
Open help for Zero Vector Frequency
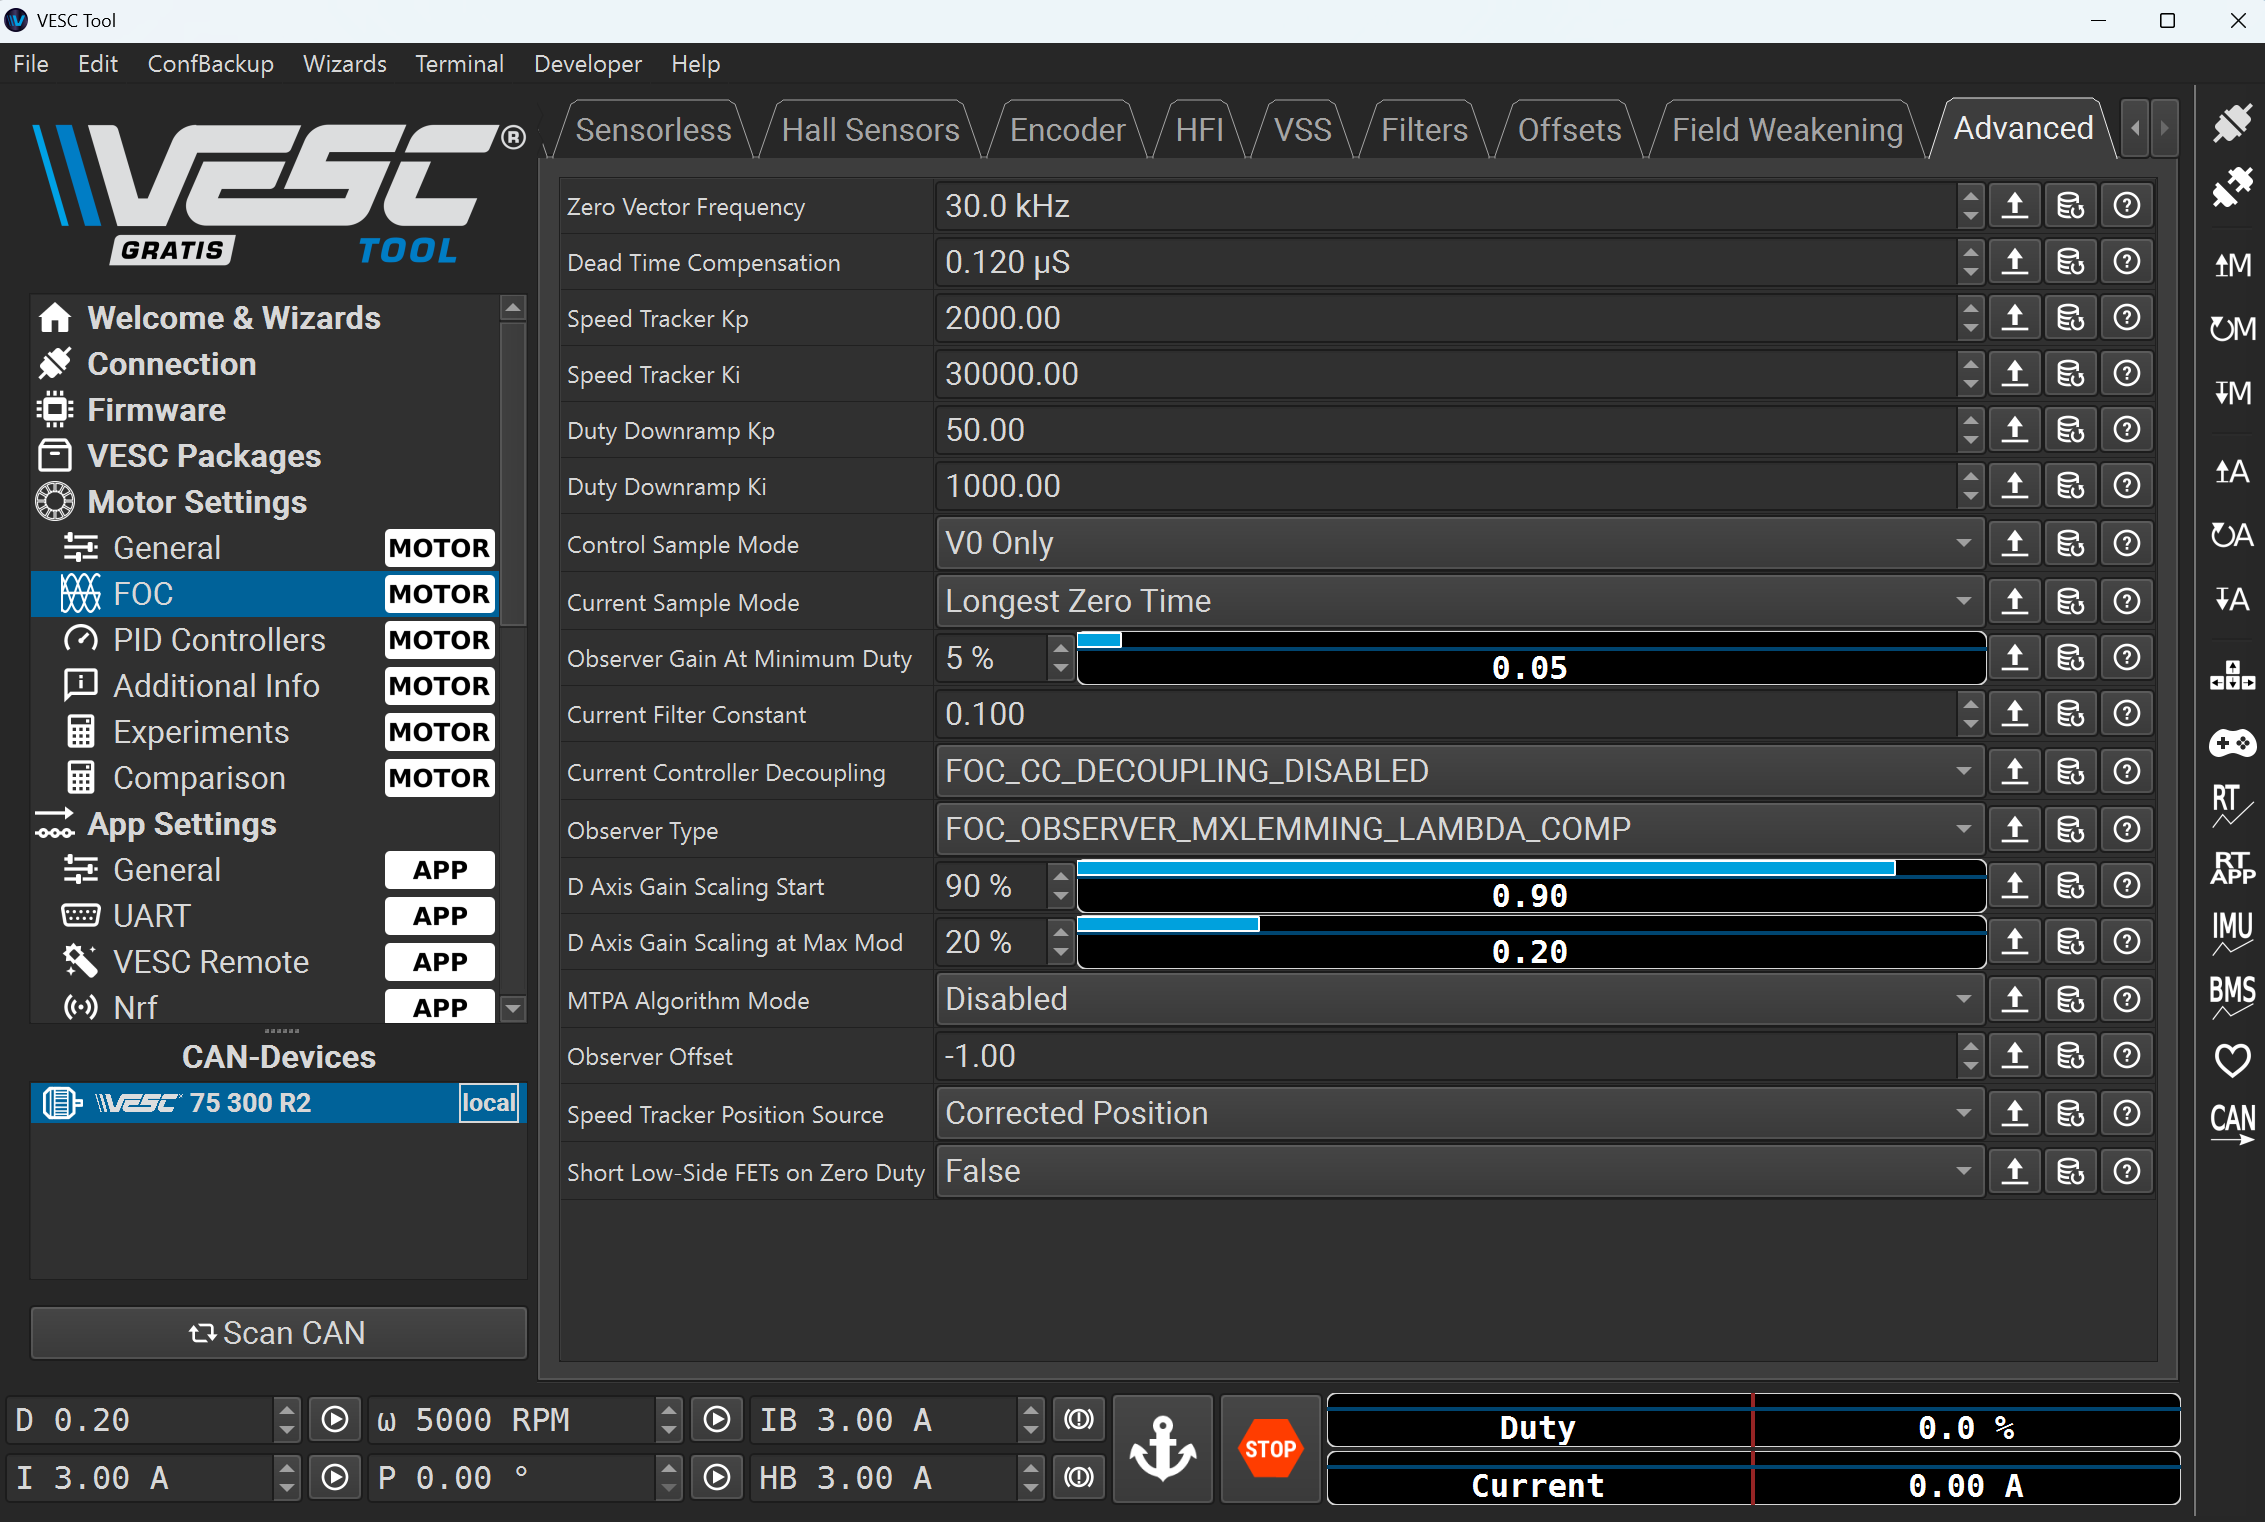pos(2126,206)
